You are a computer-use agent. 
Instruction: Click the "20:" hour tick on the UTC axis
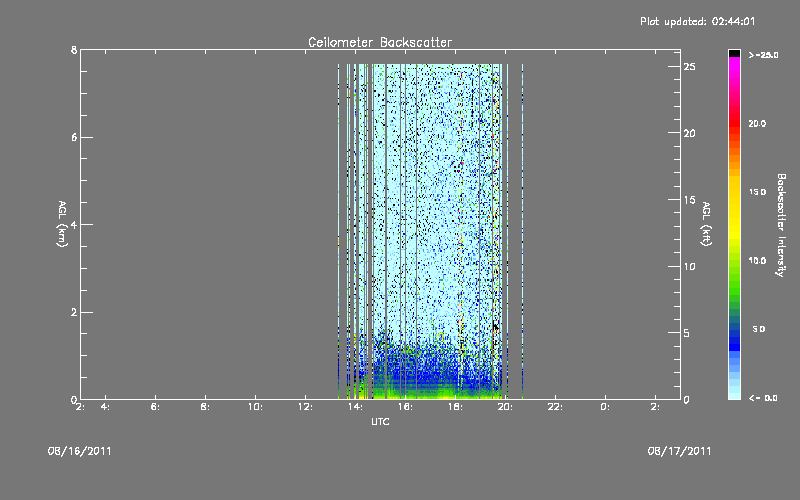pos(505,407)
